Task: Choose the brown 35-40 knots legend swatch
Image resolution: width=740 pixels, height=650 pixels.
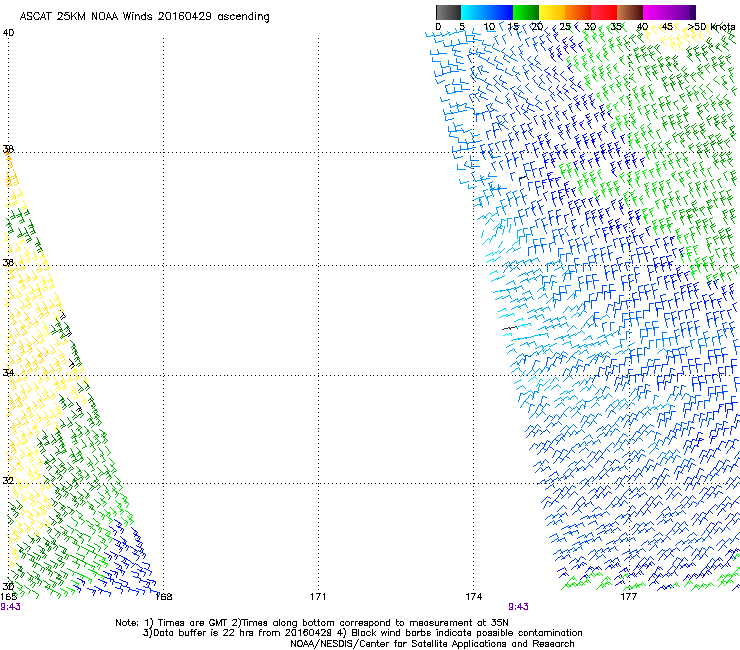Action: (x=630, y=12)
